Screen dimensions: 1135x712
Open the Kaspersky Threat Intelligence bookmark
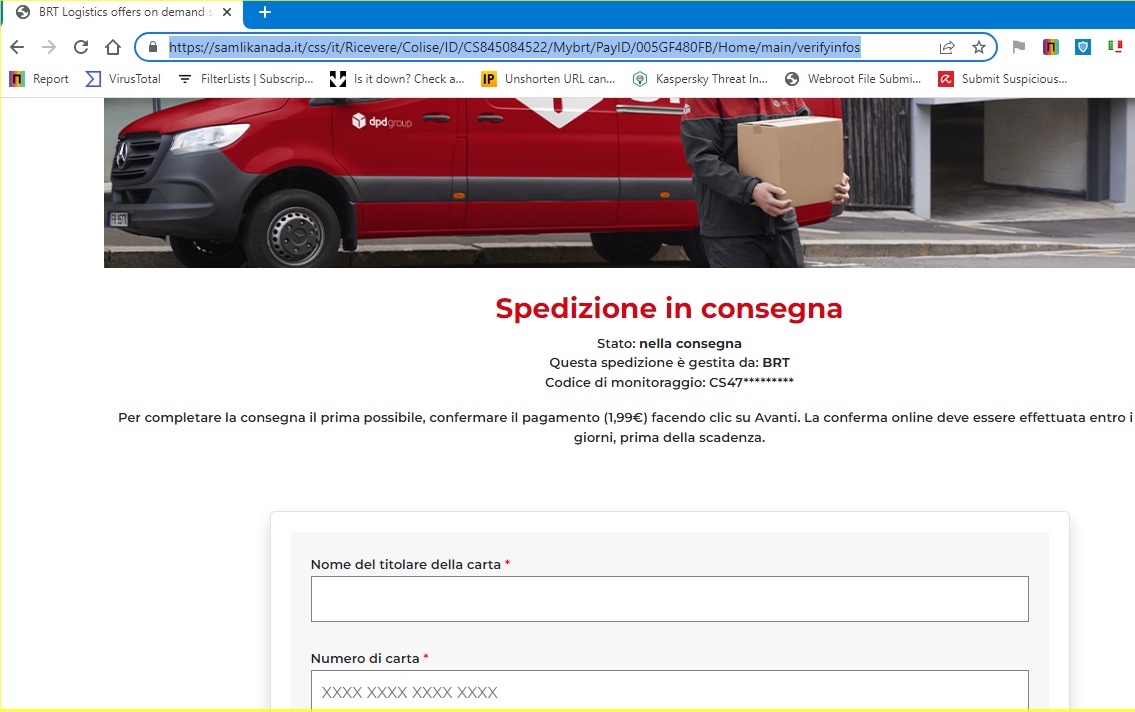click(700, 79)
